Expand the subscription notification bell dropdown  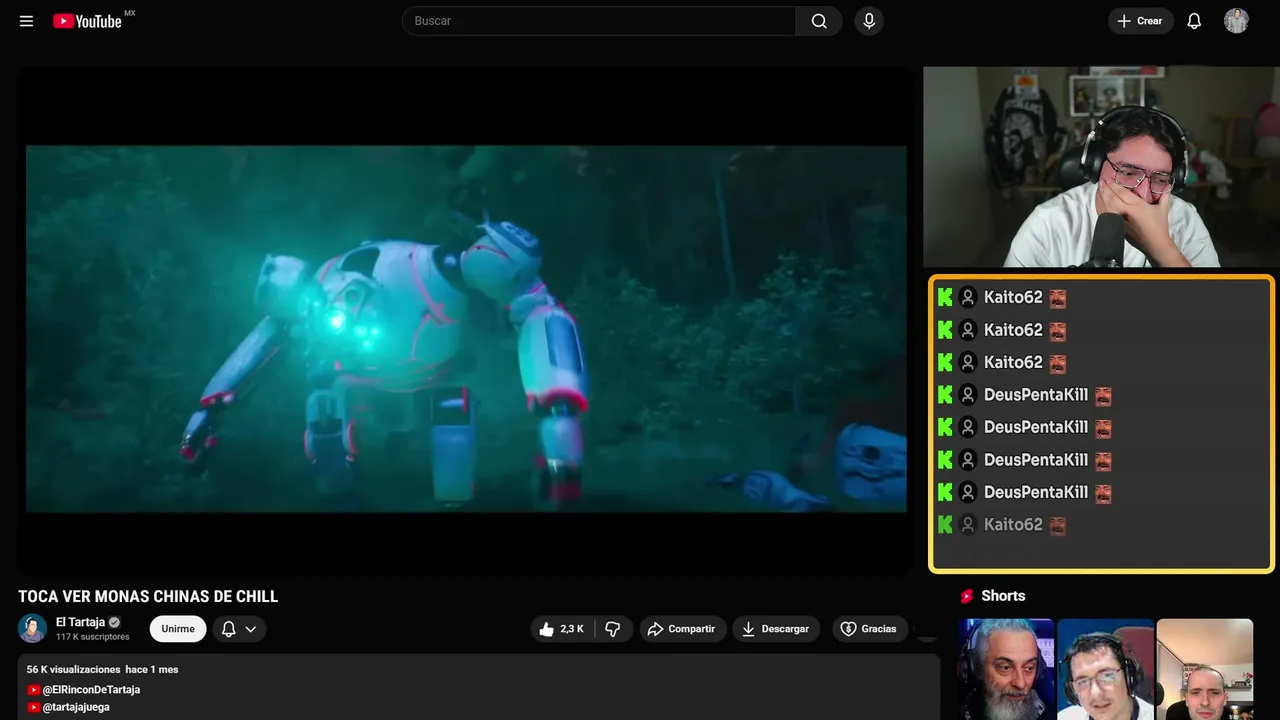point(239,629)
